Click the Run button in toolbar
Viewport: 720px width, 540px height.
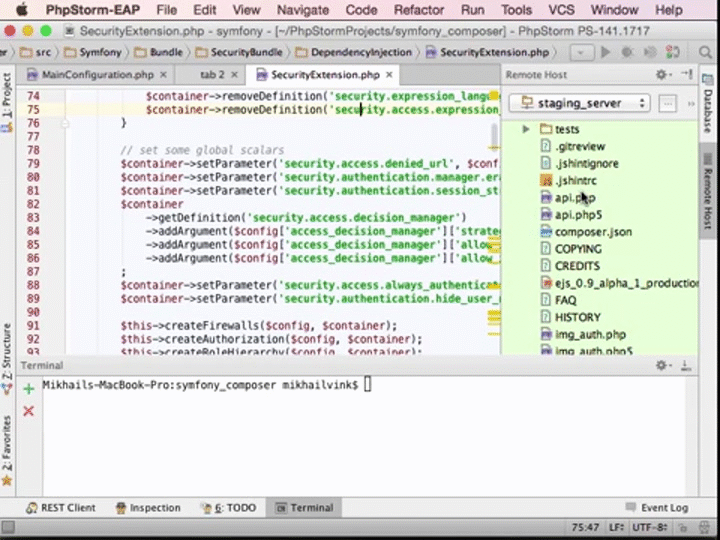[605, 52]
